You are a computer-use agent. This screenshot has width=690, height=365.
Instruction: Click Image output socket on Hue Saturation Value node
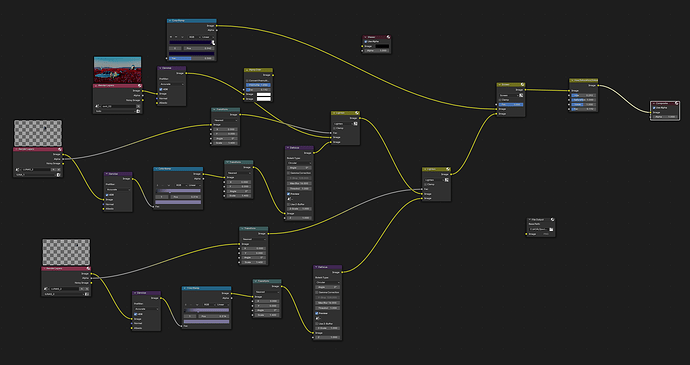coord(598,85)
